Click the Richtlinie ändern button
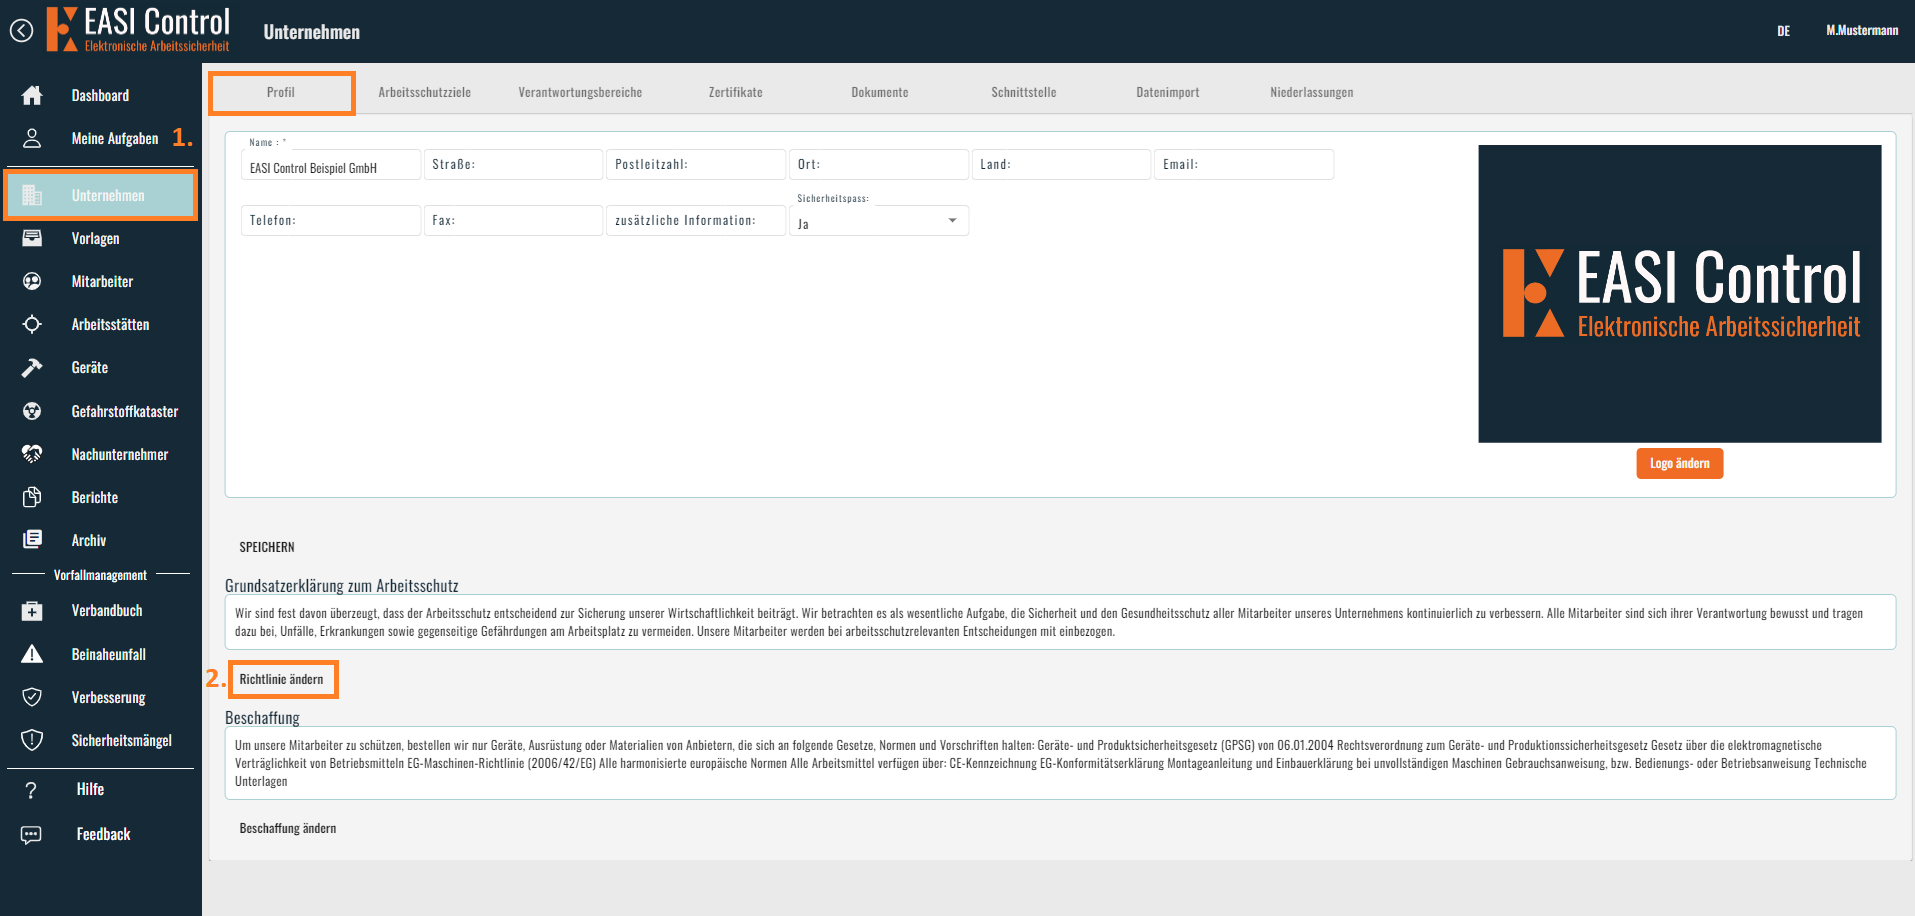1915x916 pixels. point(282,679)
